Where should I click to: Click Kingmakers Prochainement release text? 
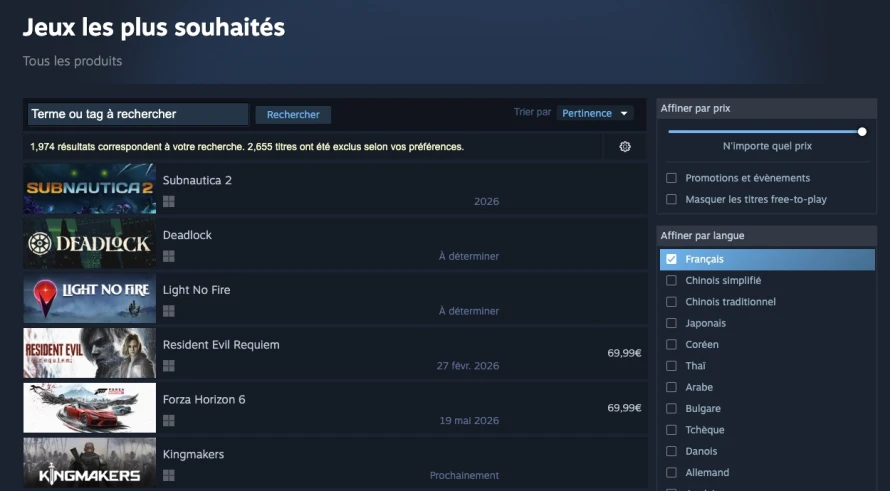(464, 476)
